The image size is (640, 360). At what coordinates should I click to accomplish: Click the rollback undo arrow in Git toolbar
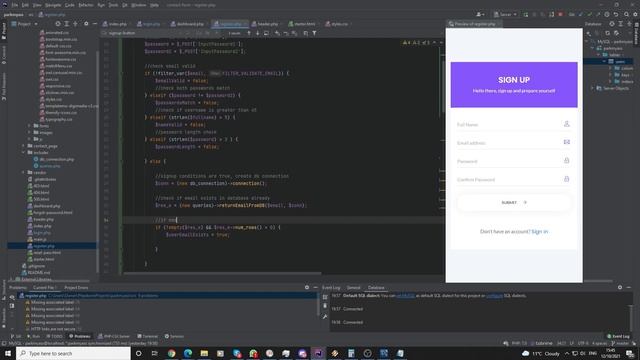tap(616, 14)
